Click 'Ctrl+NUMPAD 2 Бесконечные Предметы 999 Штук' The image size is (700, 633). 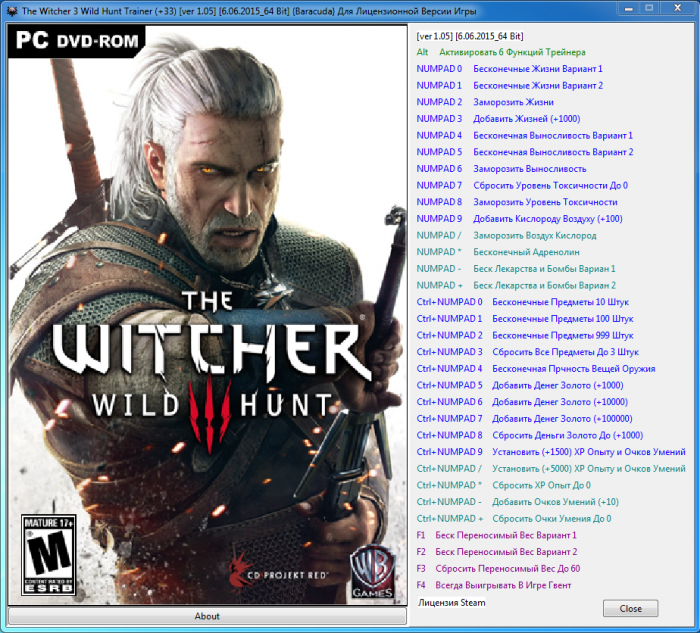525,335
